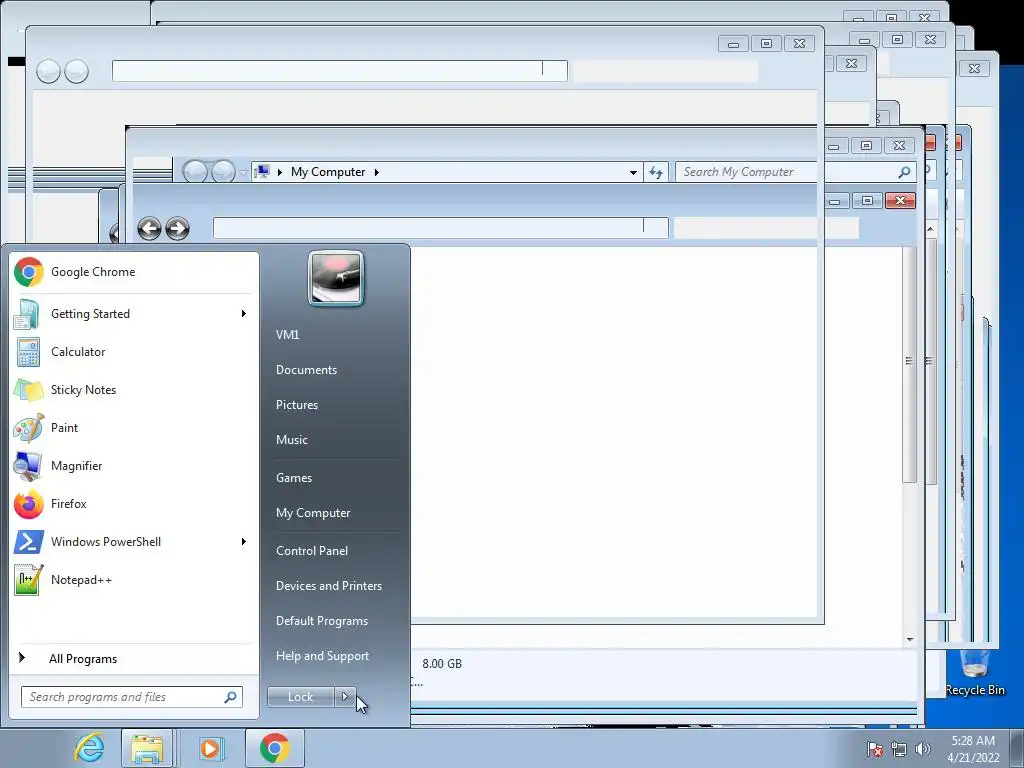Open Sticky Notes from Start menu
Image resolution: width=1024 pixels, height=768 pixels.
[x=134, y=390]
